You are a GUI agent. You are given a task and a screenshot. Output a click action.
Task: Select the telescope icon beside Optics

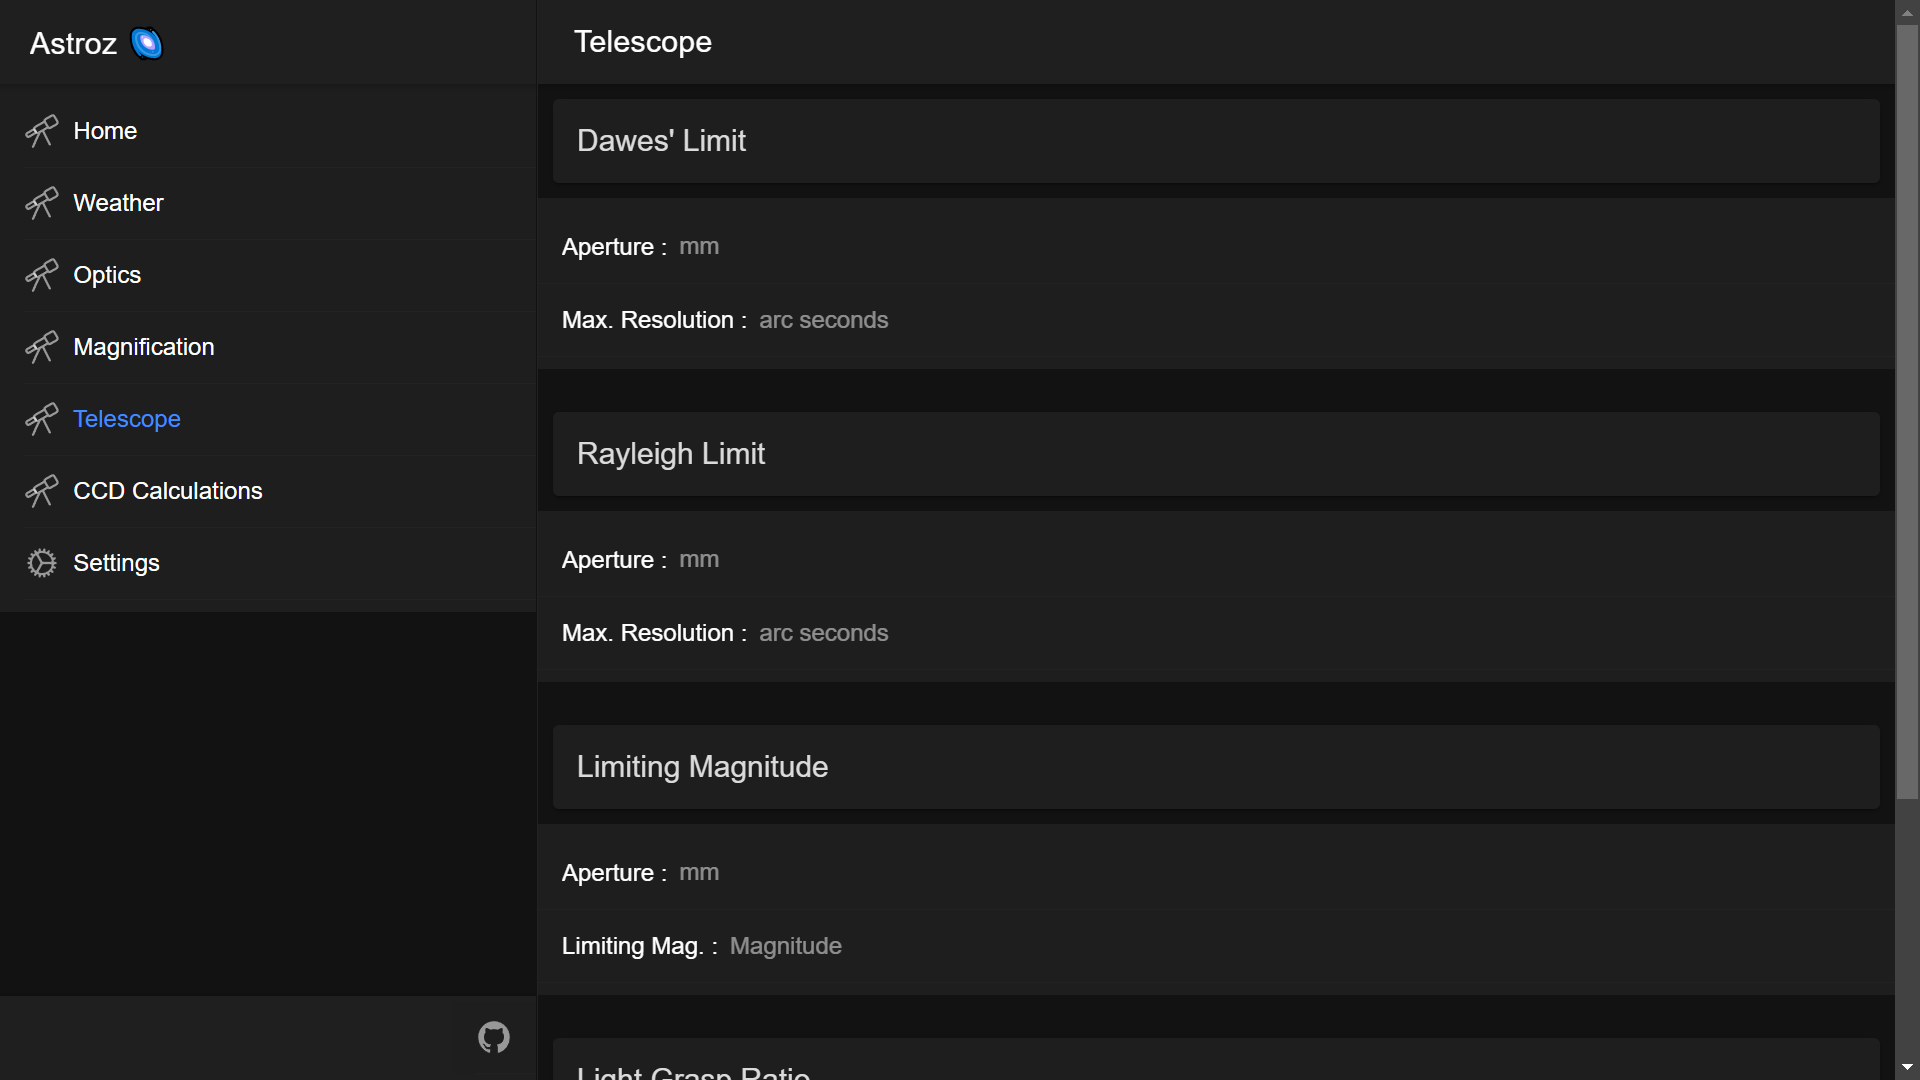pos(41,275)
